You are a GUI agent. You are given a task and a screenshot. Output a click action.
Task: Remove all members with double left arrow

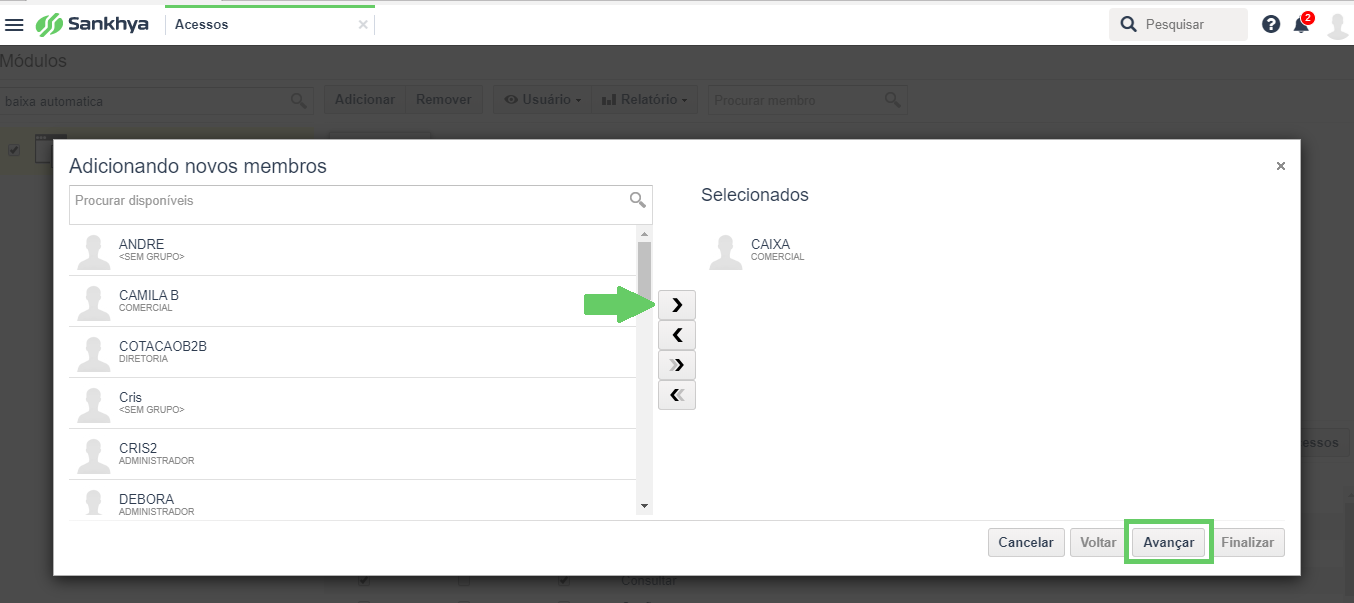[677, 395]
